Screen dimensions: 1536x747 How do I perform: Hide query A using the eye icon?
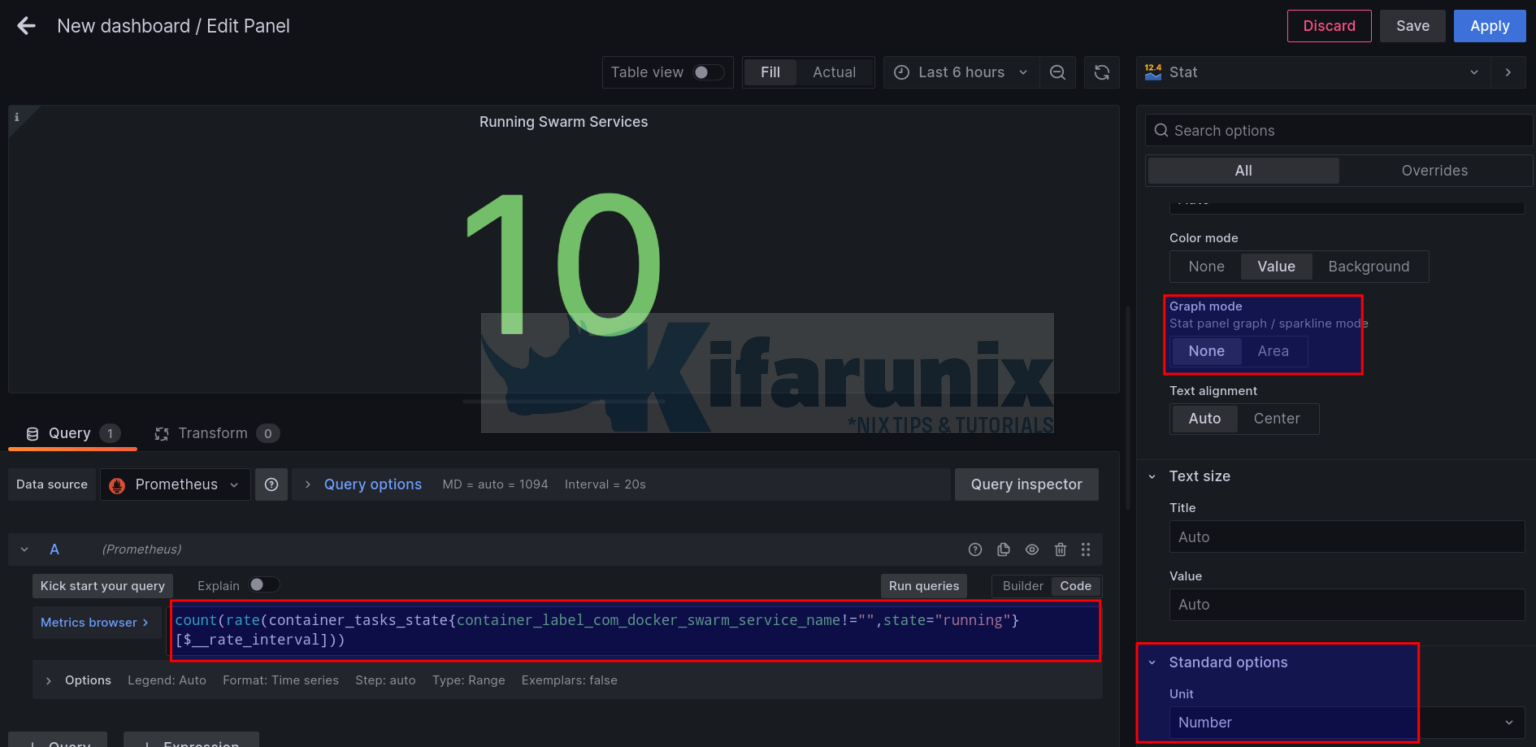click(x=1031, y=549)
